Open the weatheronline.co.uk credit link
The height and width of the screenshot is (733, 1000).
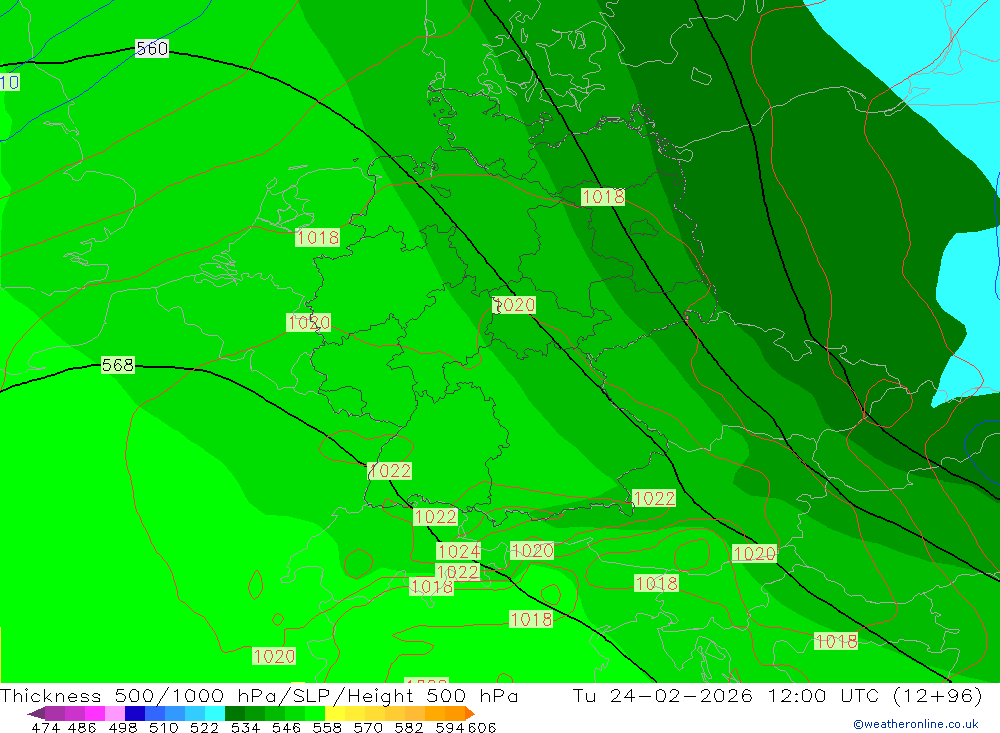click(x=916, y=724)
